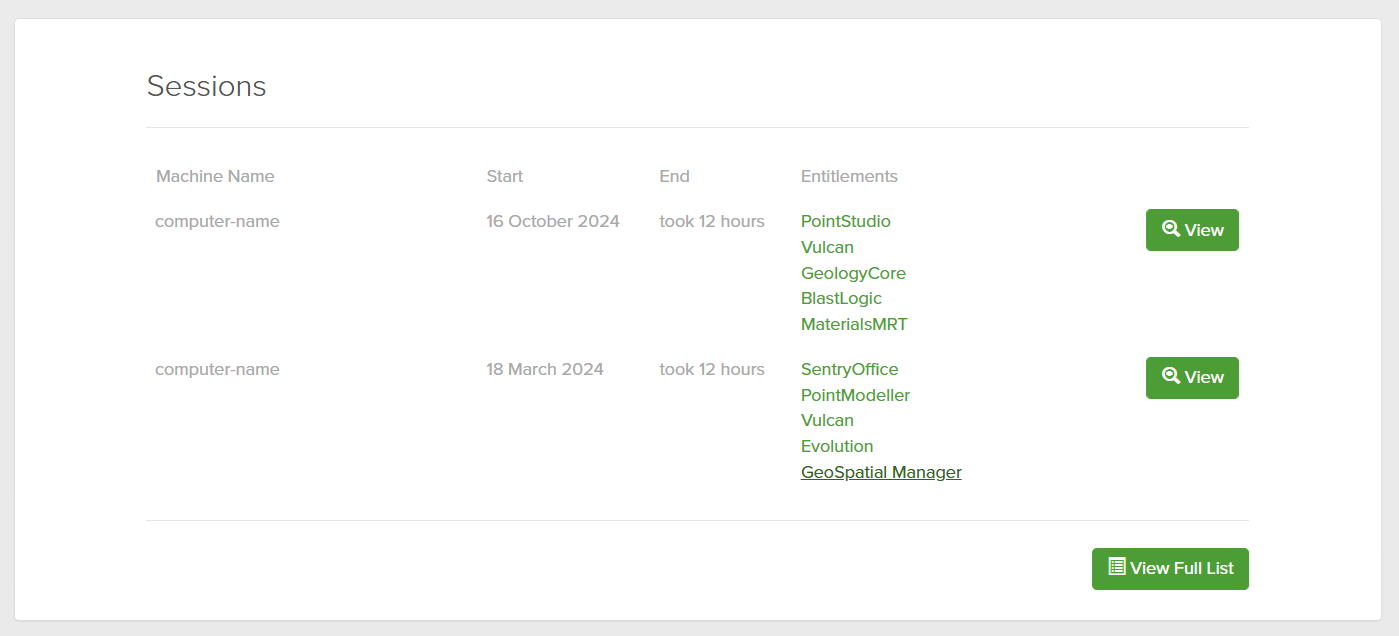The width and height of the screenshot is (1399, 636).
Task: Open the BlastLogic entitlement link
Action: click(x=841, y=298)
